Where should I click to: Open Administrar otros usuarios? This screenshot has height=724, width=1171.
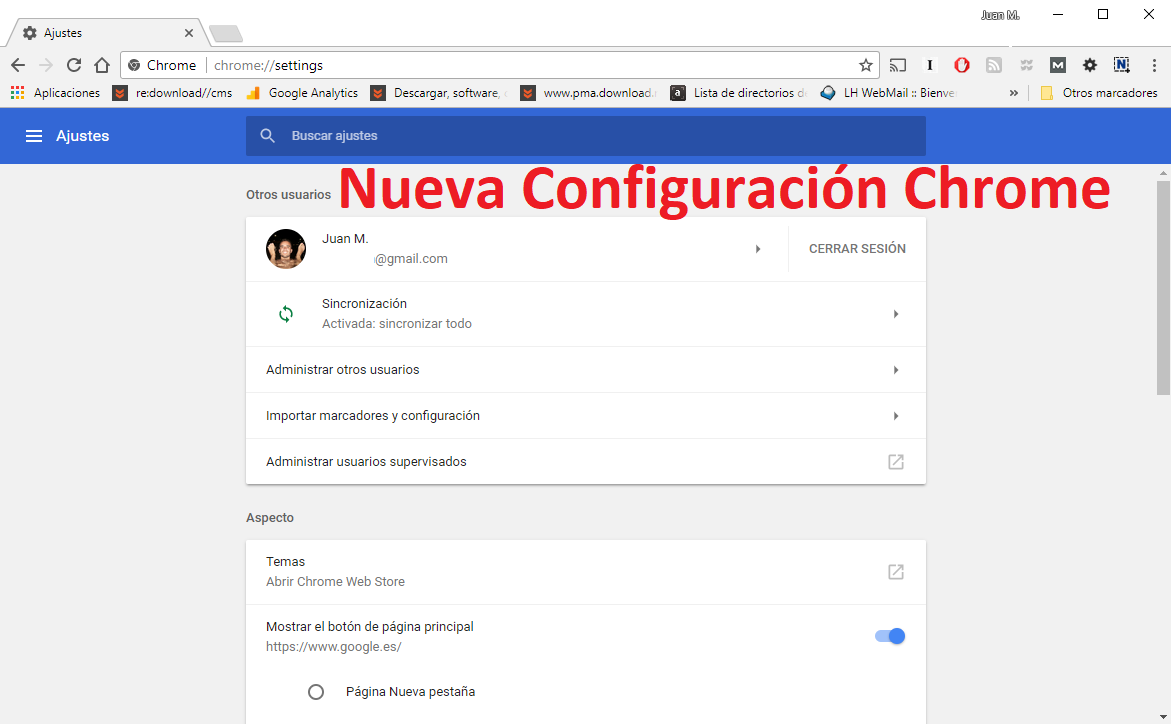coord(586,370)
